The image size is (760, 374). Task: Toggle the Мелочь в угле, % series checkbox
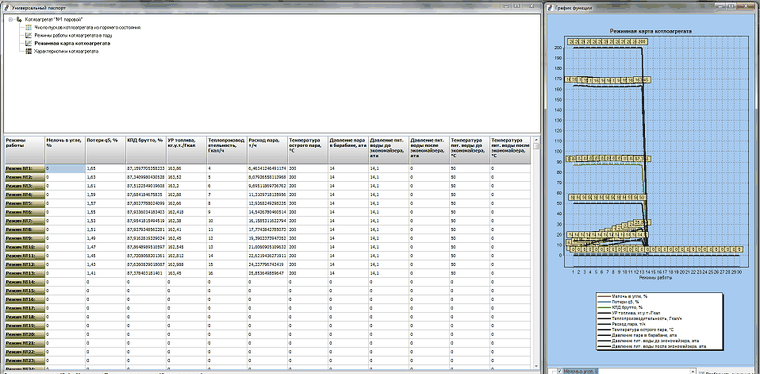pyautogui.click(x=560, y=371)
